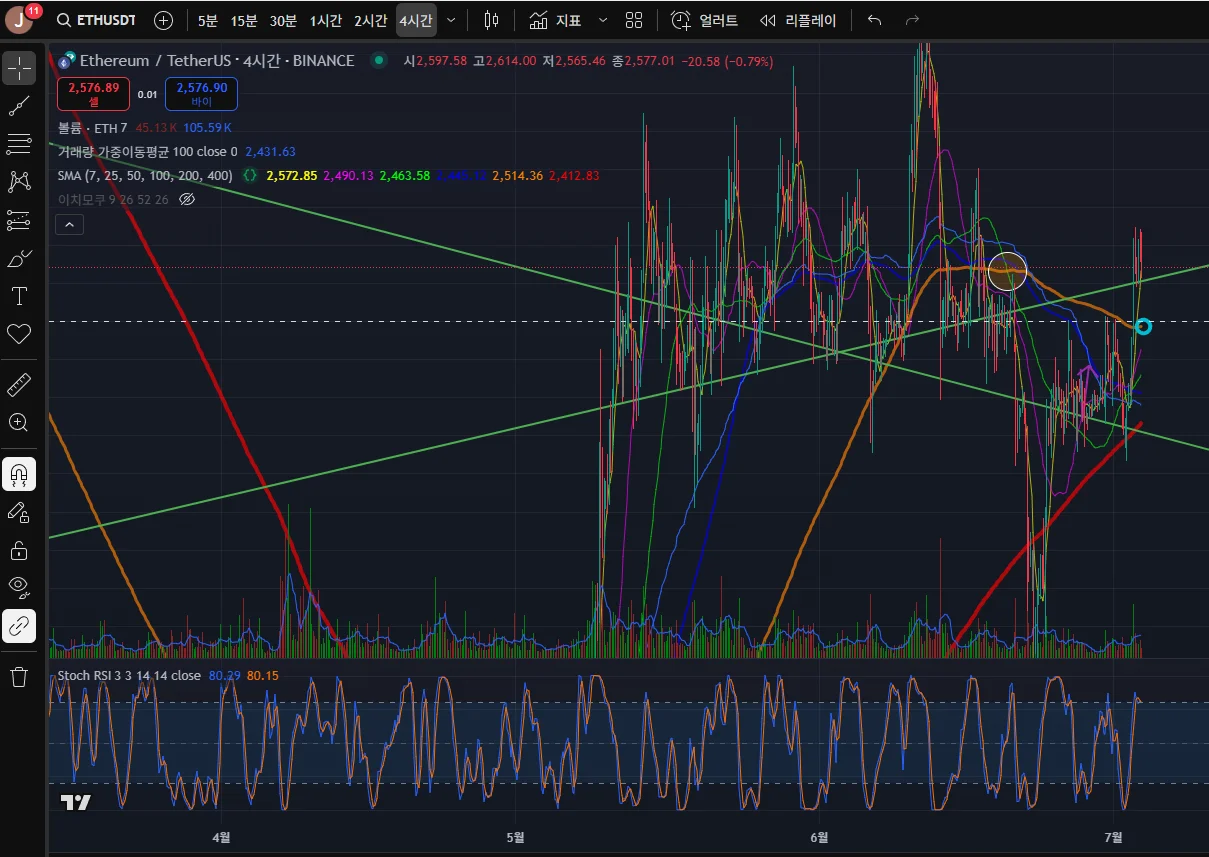Collapse the indicator legend with chevron

[69, 225]
